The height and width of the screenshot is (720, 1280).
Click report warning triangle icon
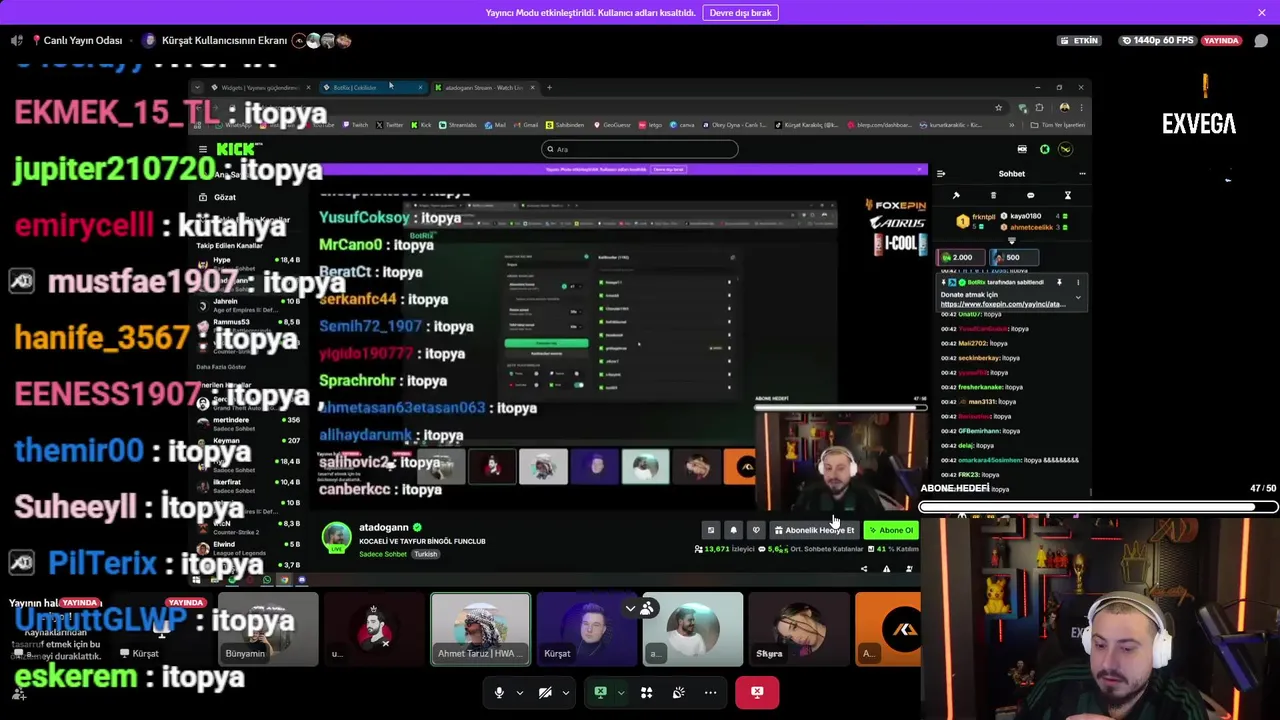click(x=886, y=569)
